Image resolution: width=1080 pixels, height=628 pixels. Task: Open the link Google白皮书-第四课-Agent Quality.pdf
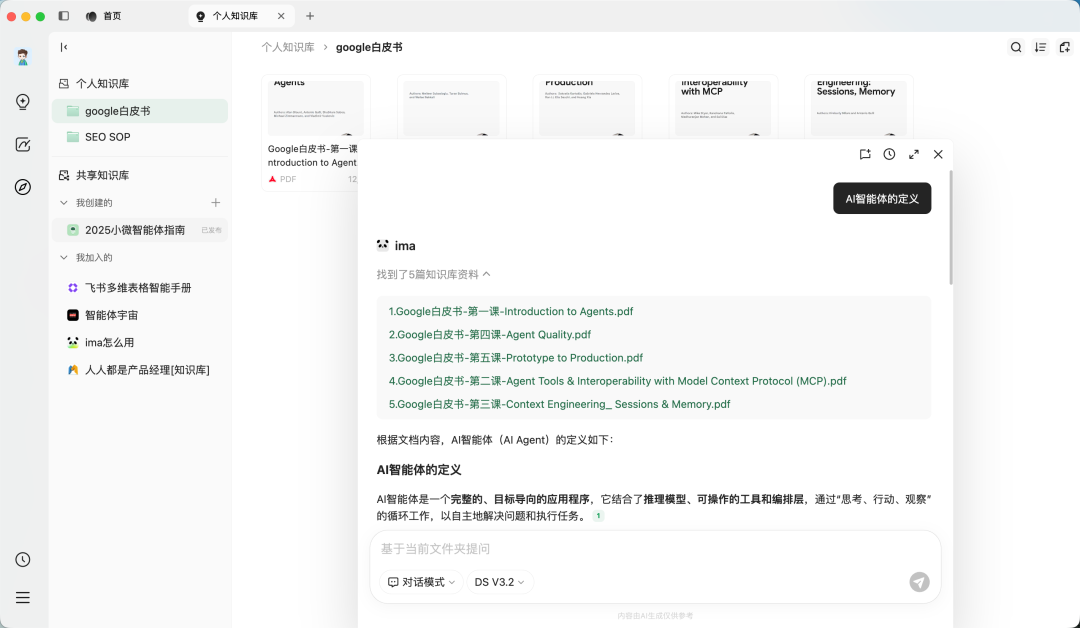click(490, 334)
